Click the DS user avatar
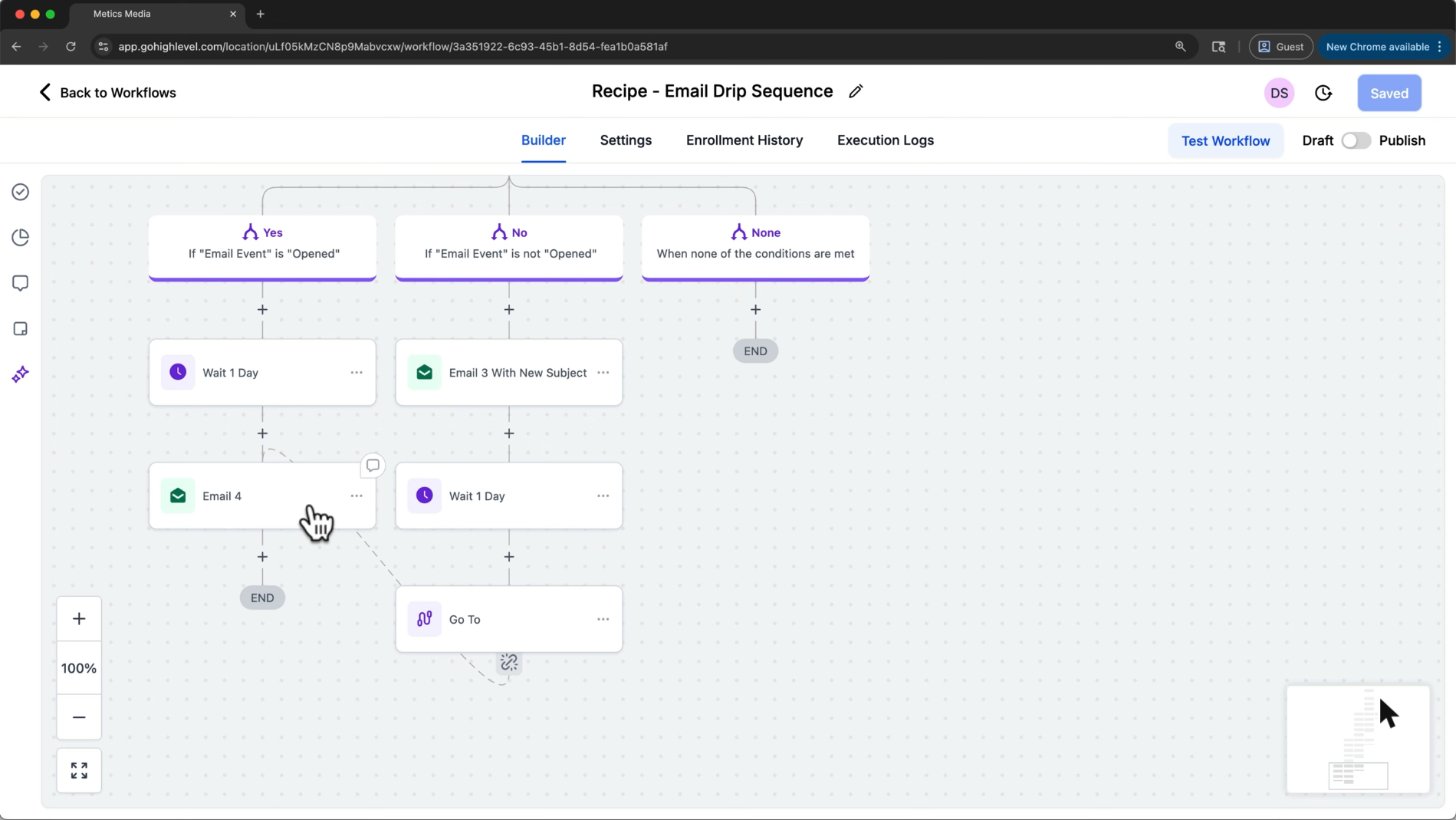The image size is (1456, 820). (1279, 93)
